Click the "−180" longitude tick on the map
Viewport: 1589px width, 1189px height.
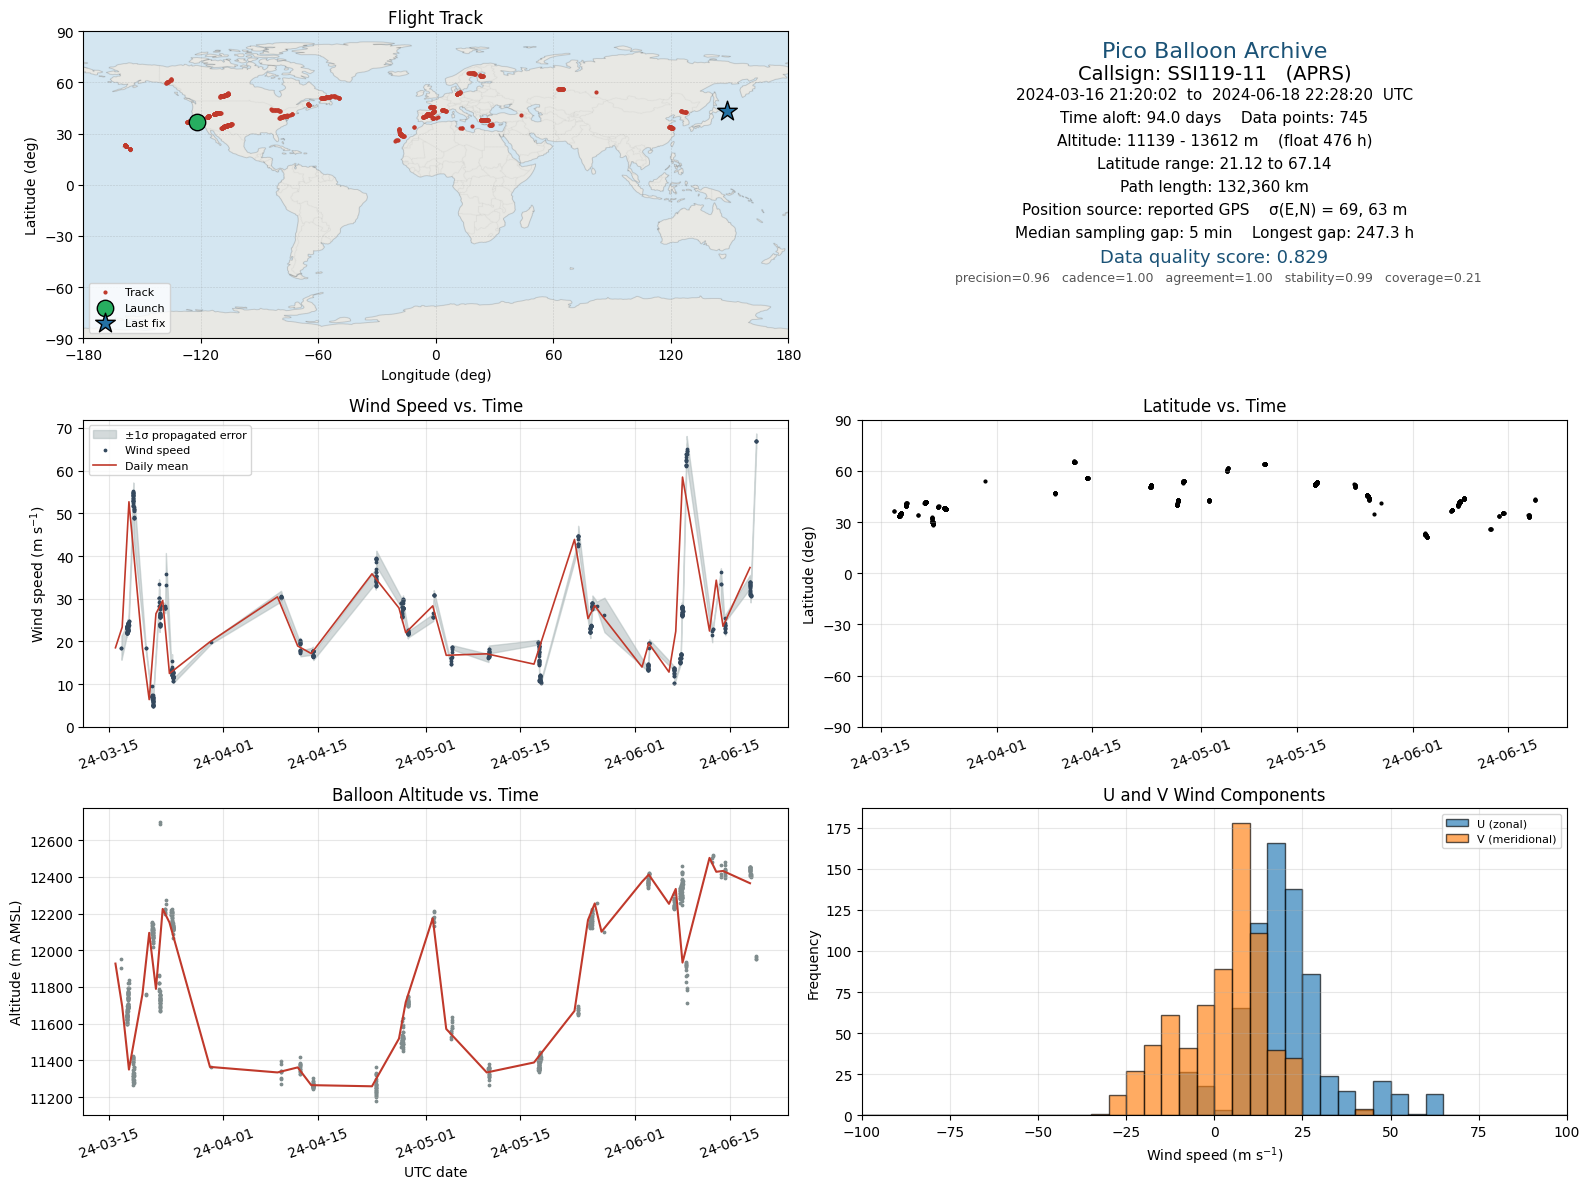83,355
